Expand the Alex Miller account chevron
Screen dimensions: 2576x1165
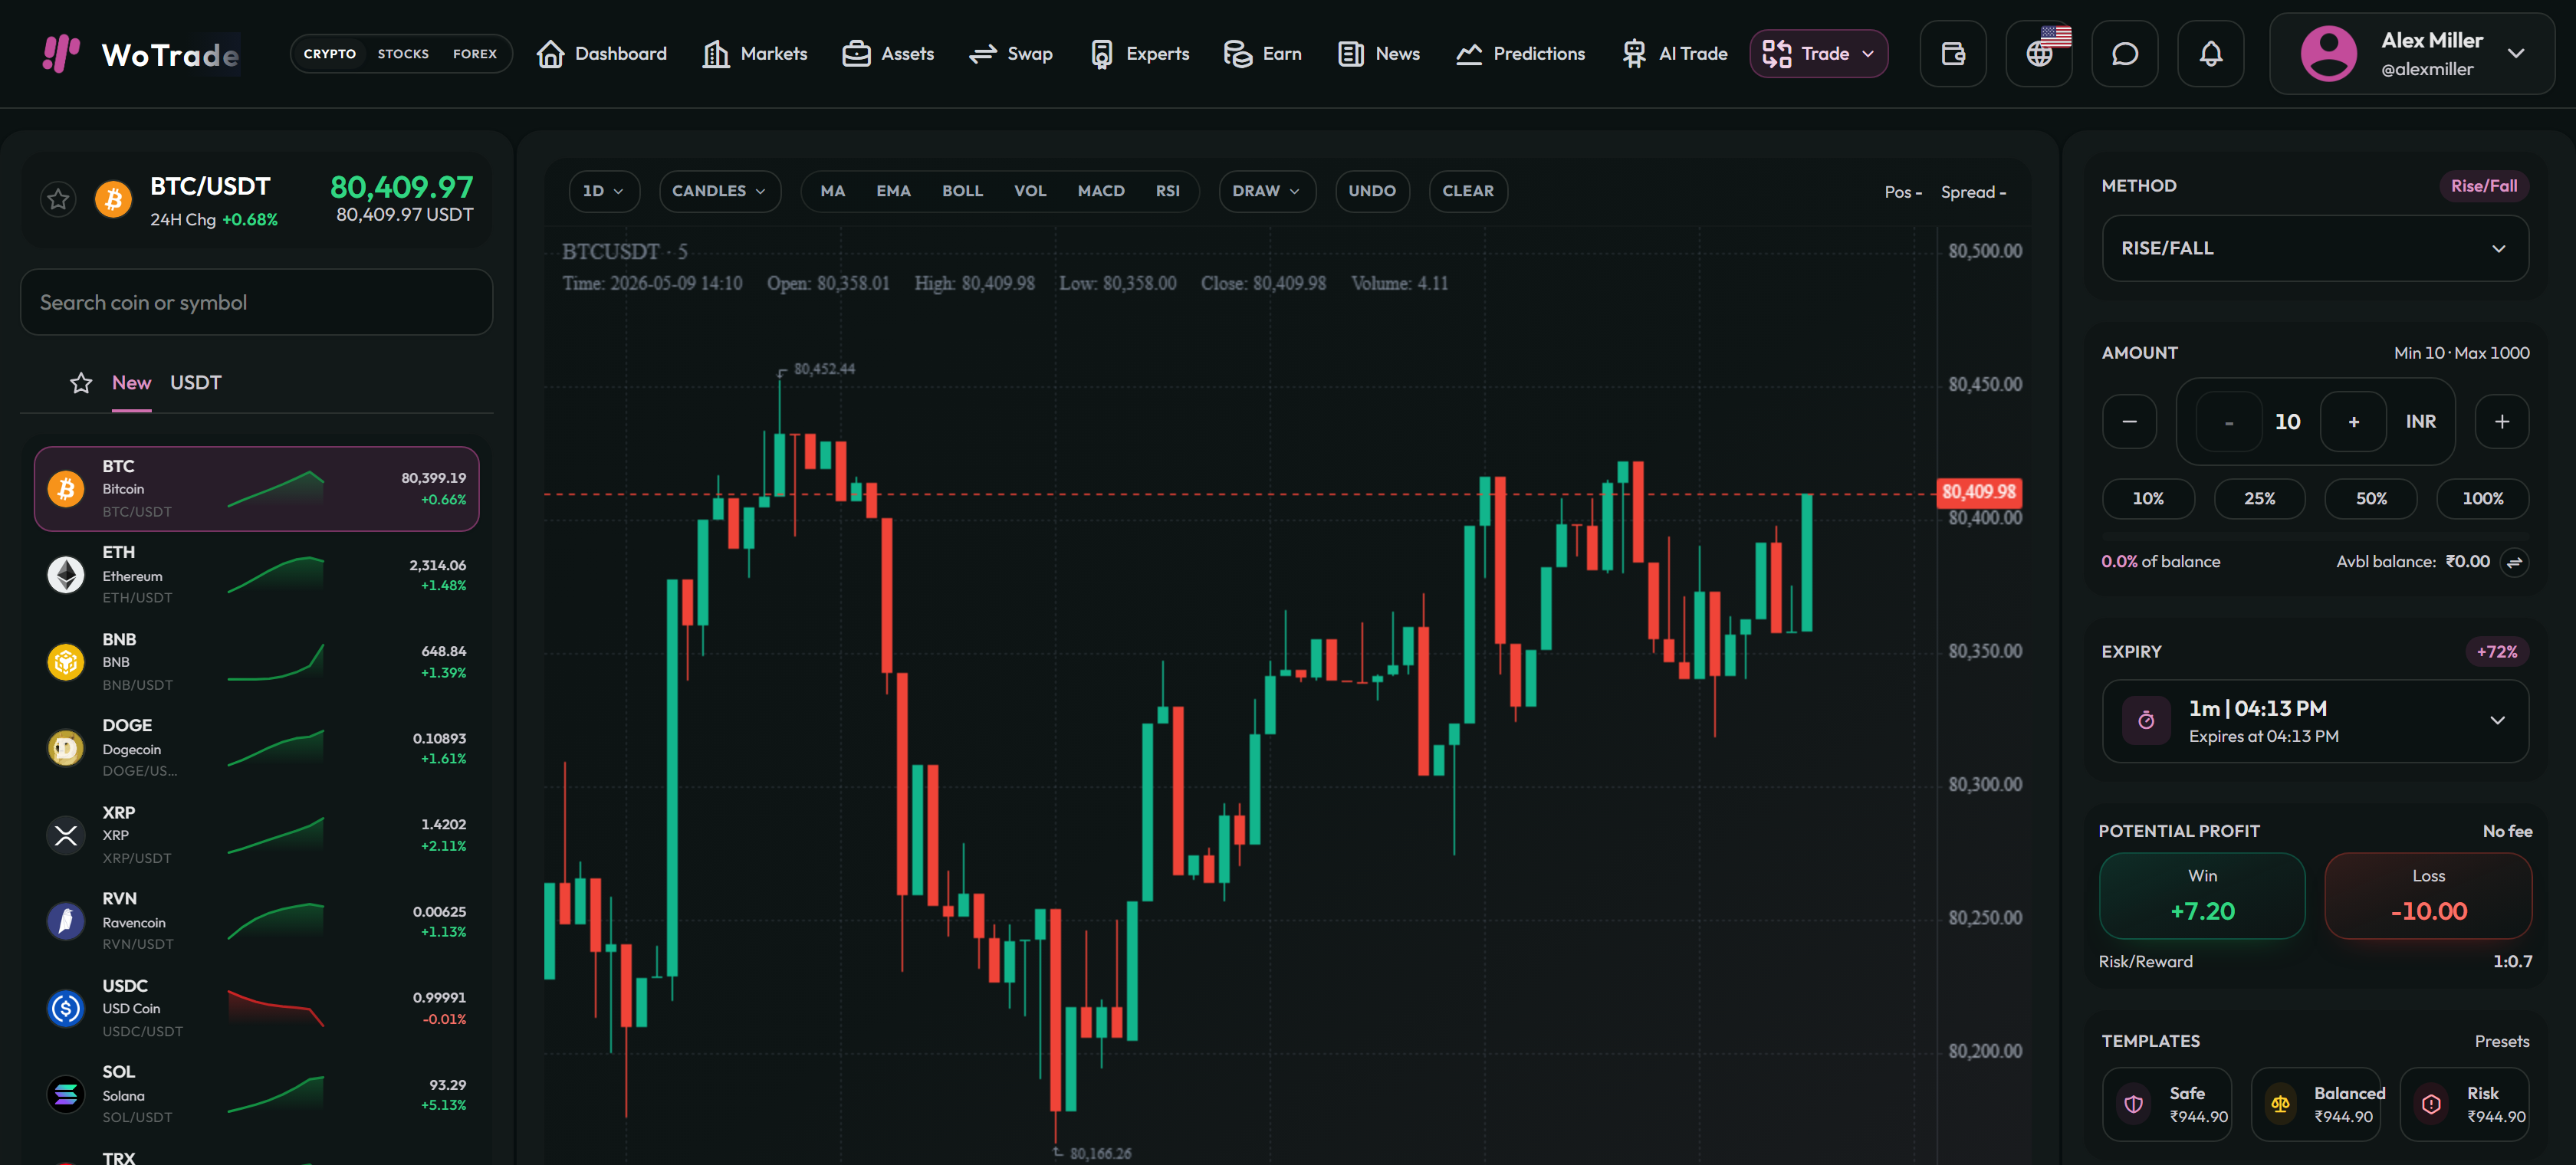coord(2516,54)
